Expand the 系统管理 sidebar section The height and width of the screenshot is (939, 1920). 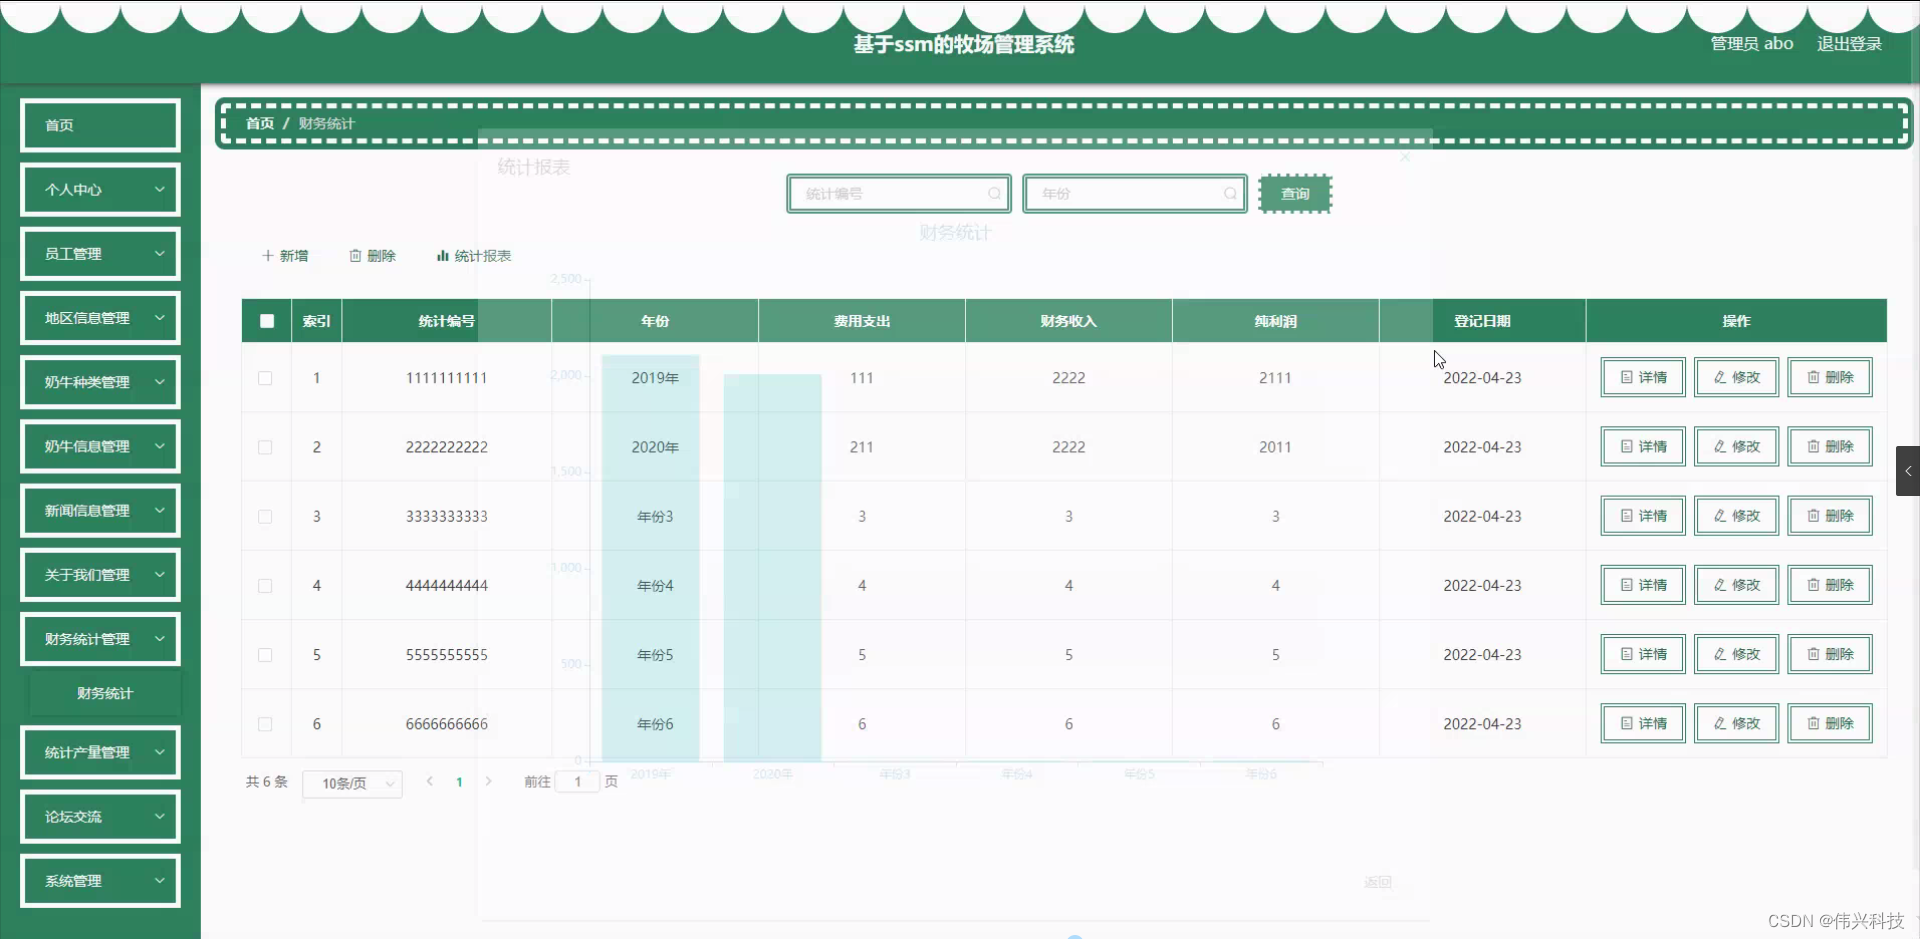(x=99, y=881)
